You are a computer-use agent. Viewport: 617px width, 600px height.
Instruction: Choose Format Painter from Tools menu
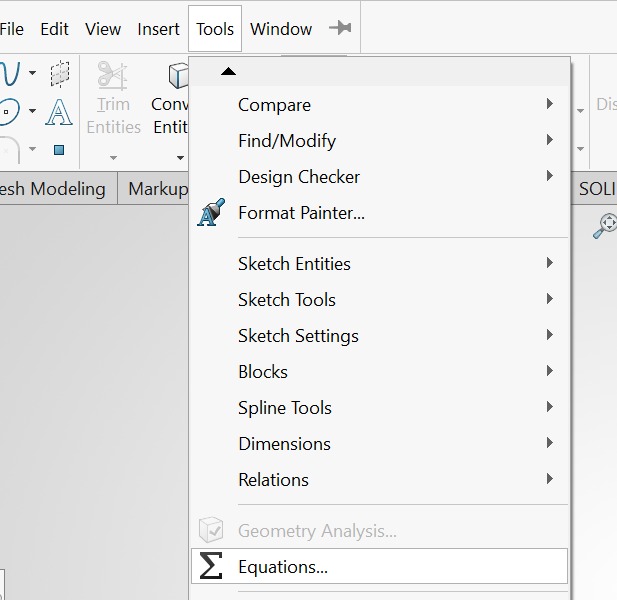pyautogui.click(x=379, y=213)
